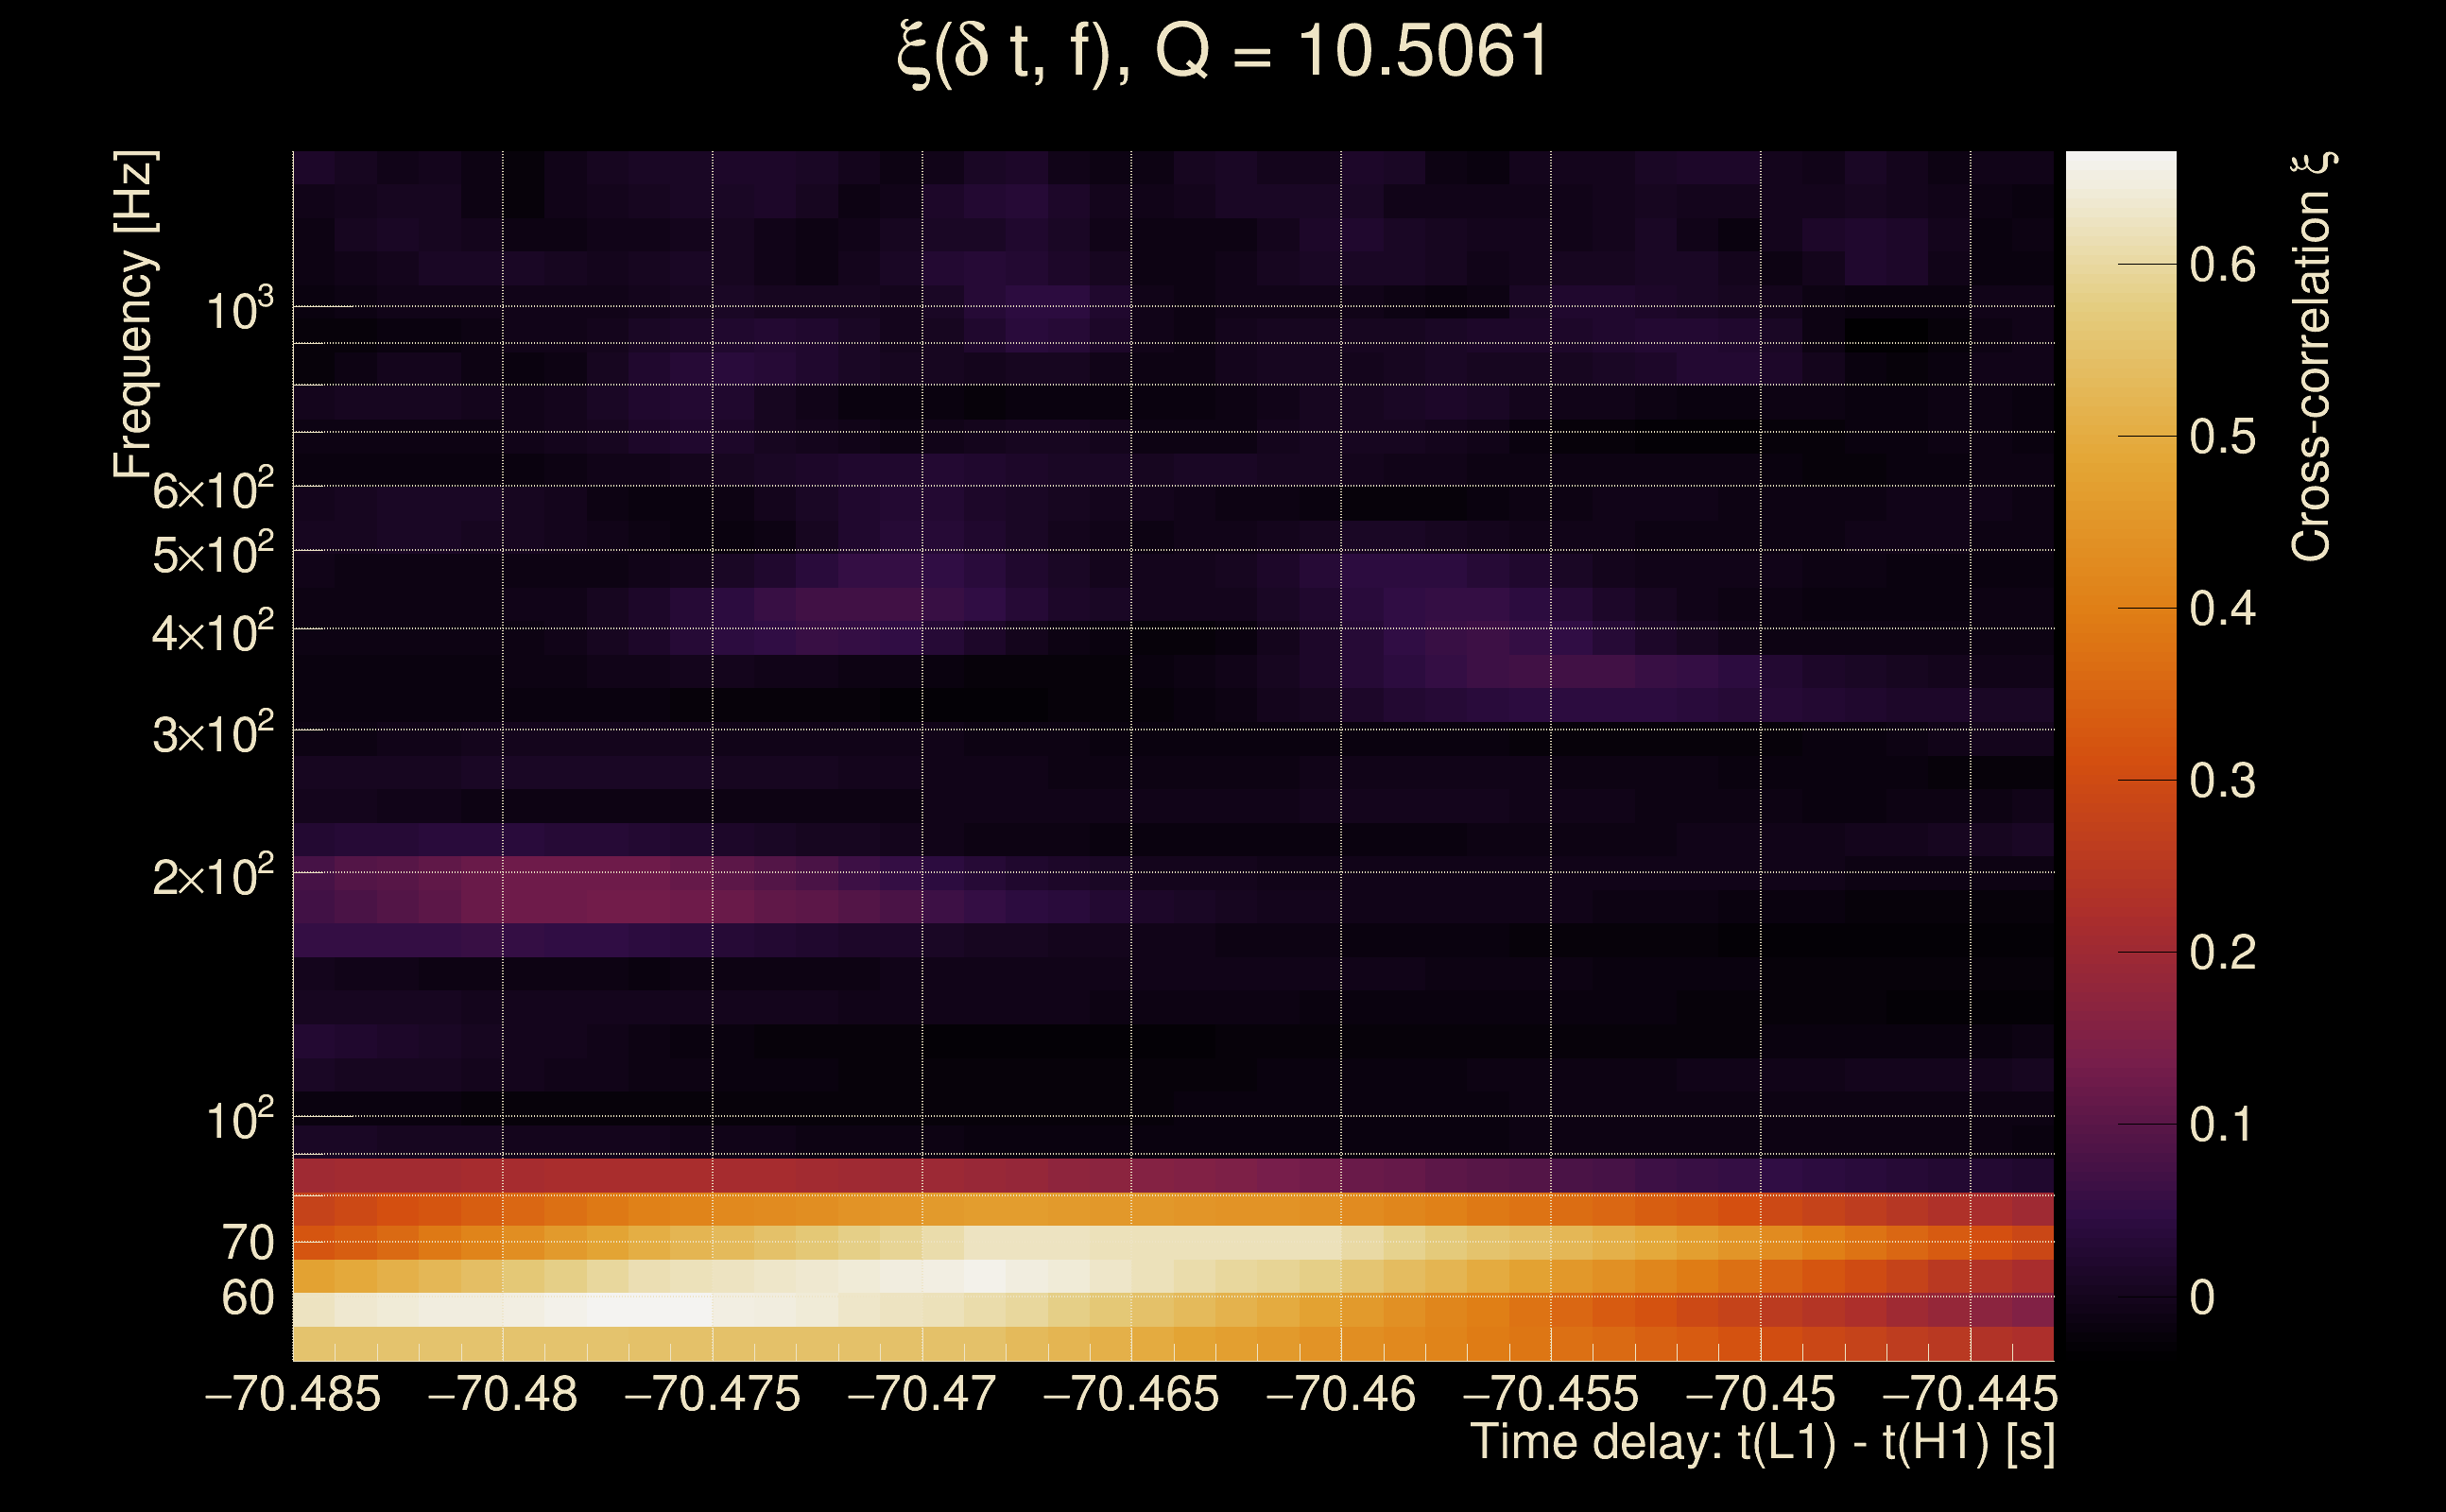This screenshot has width=2446, height=1512.
Task: Click the 70 Hz frequency tick label
Action: [247, 1243]
